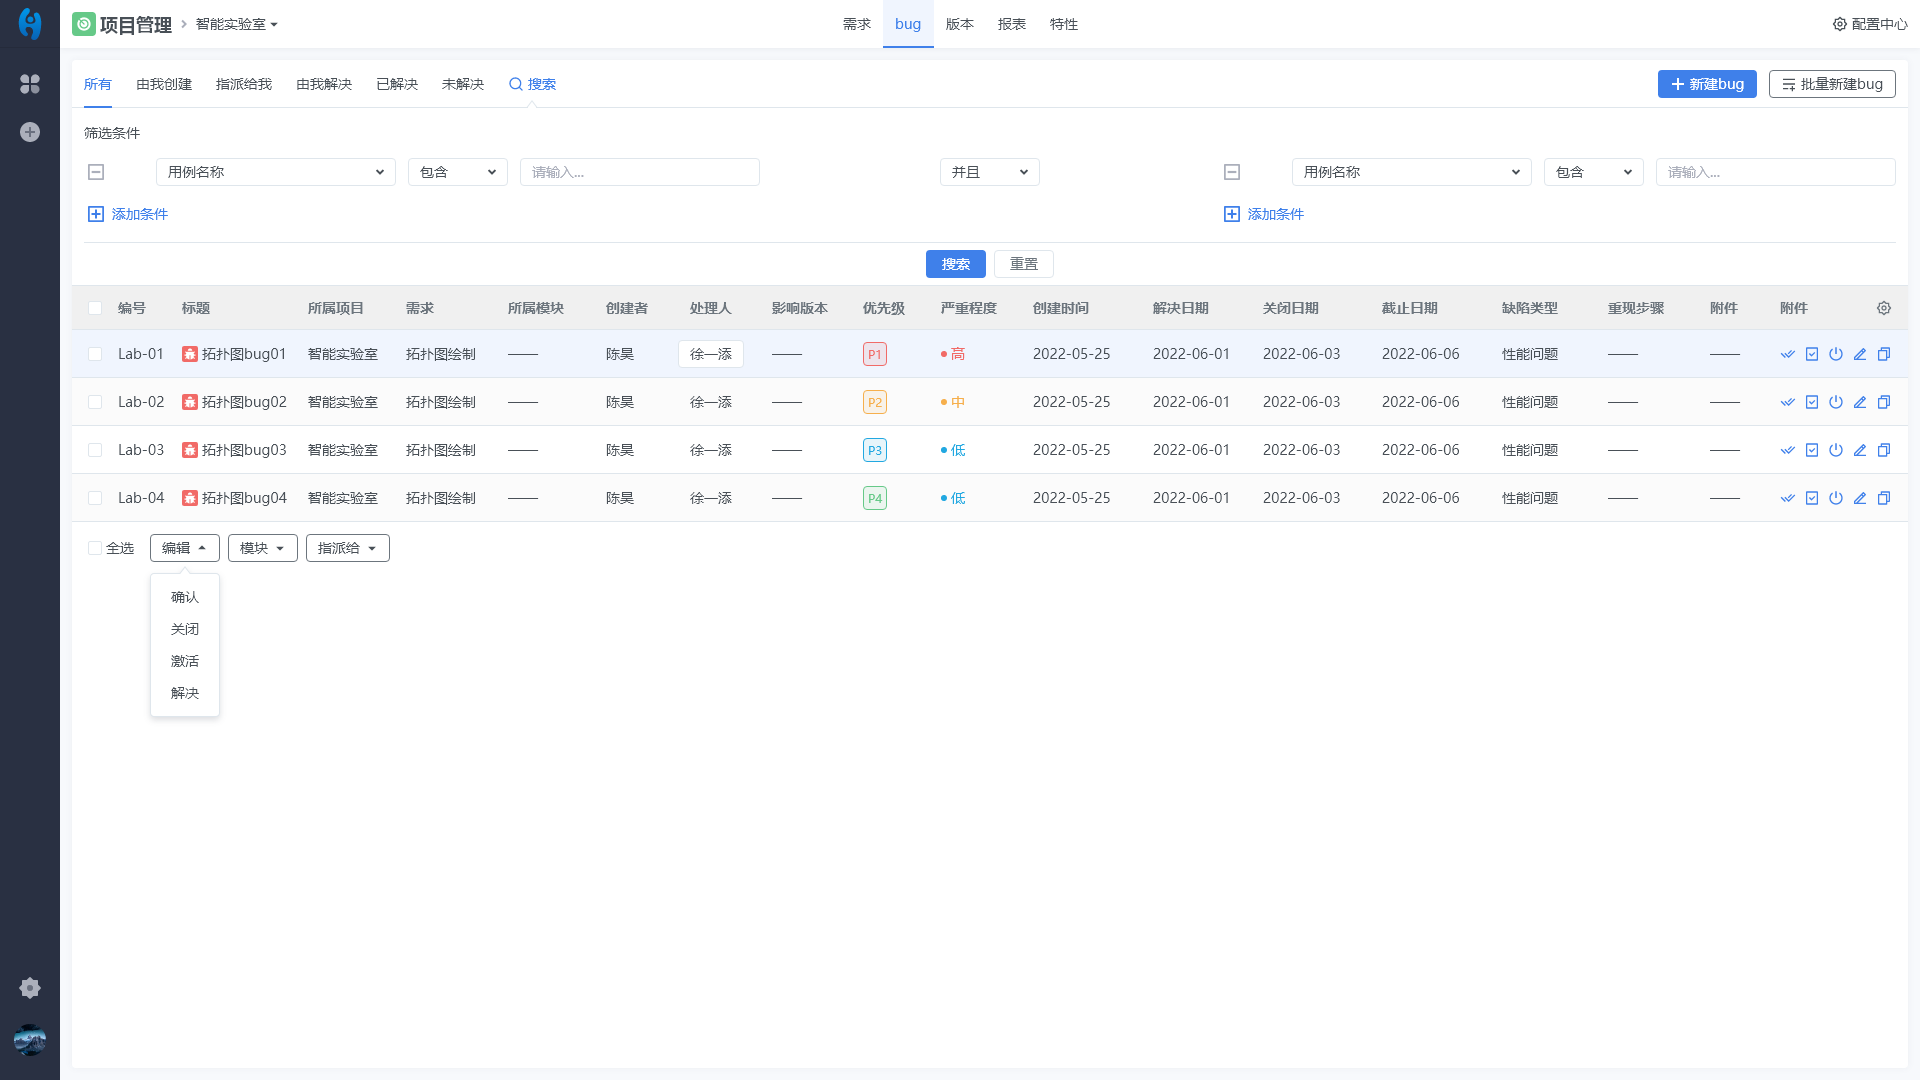Switch to the 报表 top tab
The width and height of the screenshot is (1920, 1080).
(x=1012, y=24)
